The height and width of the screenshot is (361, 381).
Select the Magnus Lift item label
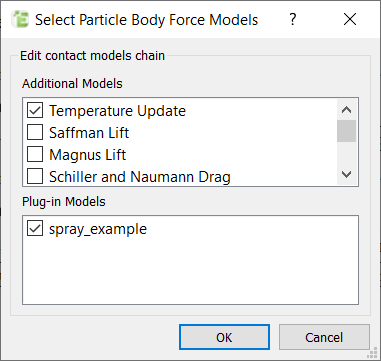tap(88, 155)
